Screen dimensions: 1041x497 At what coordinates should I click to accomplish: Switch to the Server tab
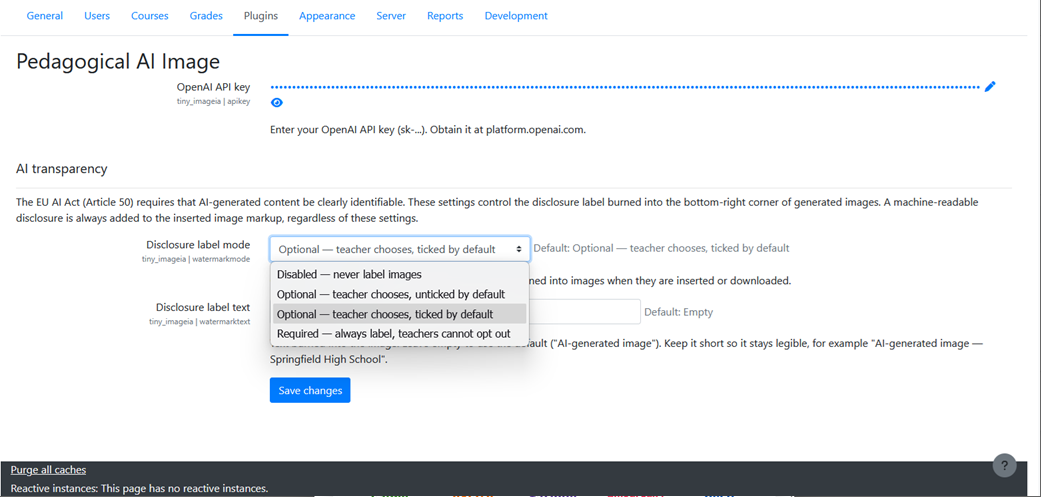[391, 16]
